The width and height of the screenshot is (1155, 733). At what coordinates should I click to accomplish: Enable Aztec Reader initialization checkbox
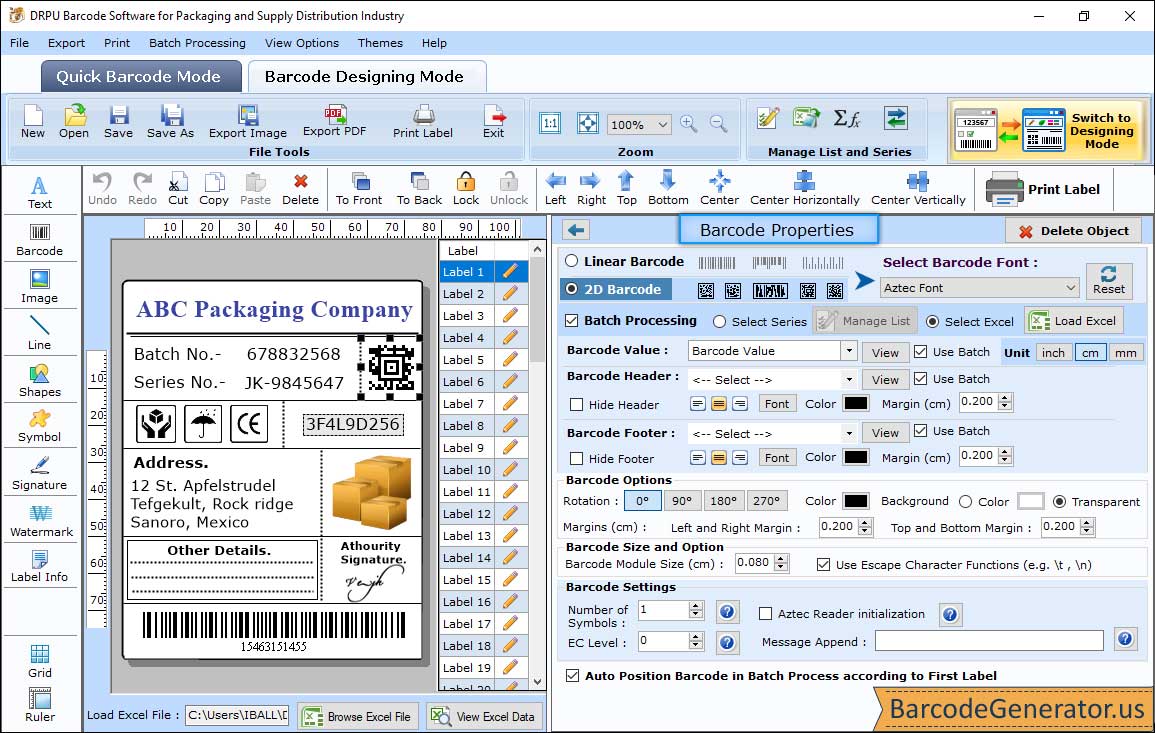tap(766, 614)
